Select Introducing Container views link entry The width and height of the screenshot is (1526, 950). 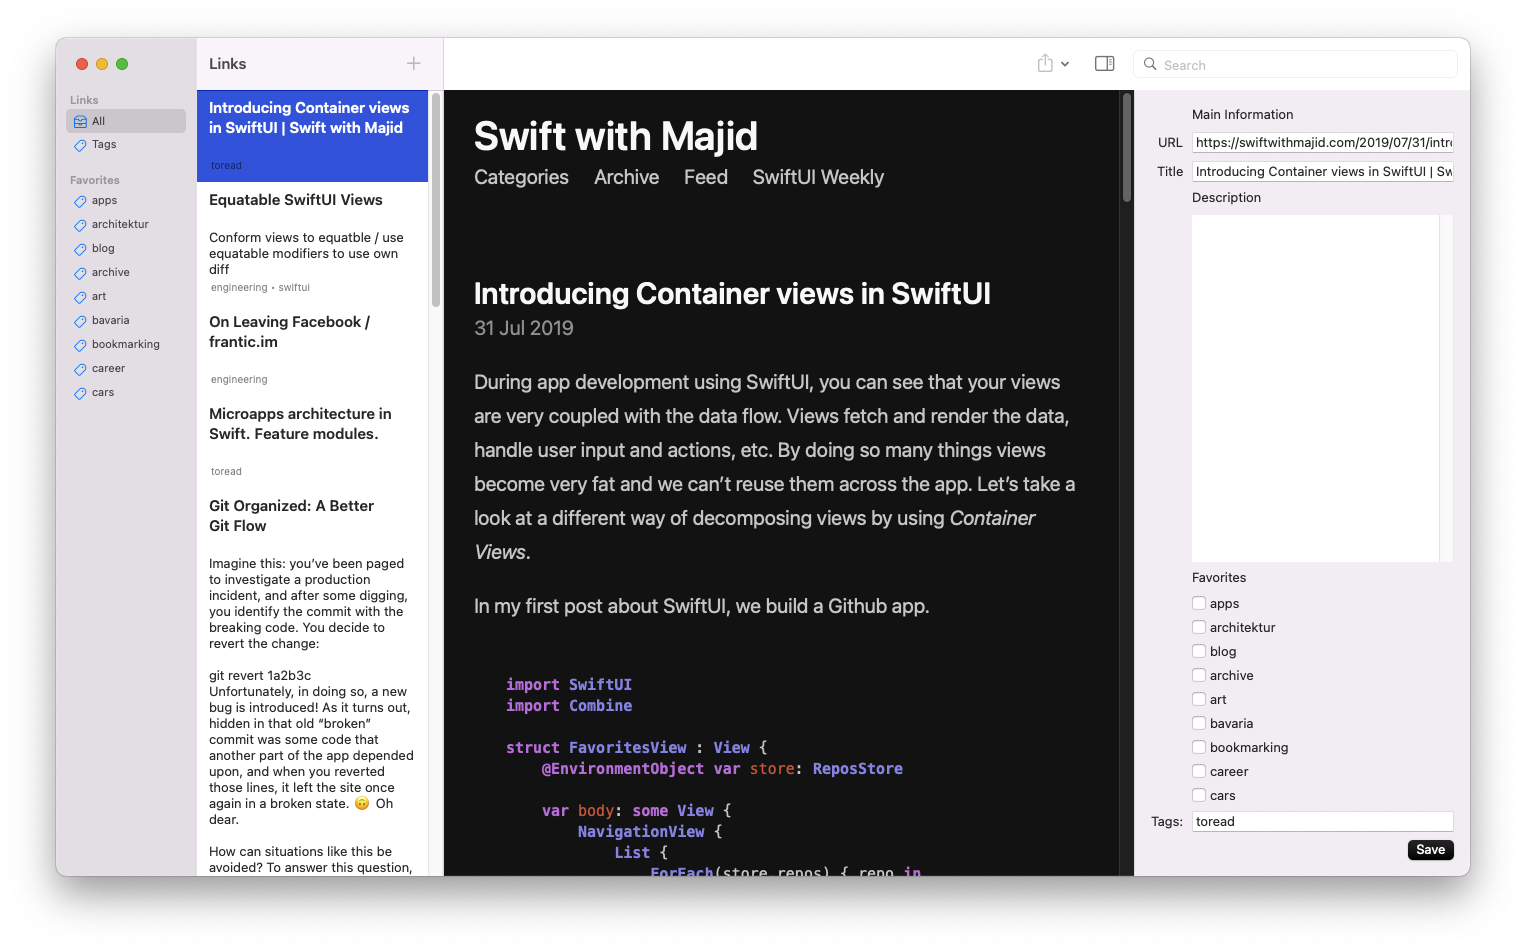coord(312,136)
